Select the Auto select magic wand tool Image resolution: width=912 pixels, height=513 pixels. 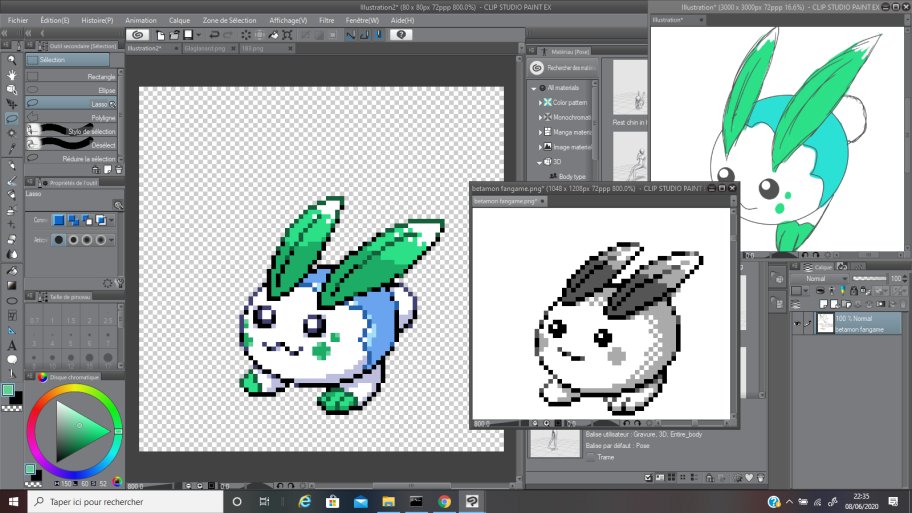(x=12, y=133)
